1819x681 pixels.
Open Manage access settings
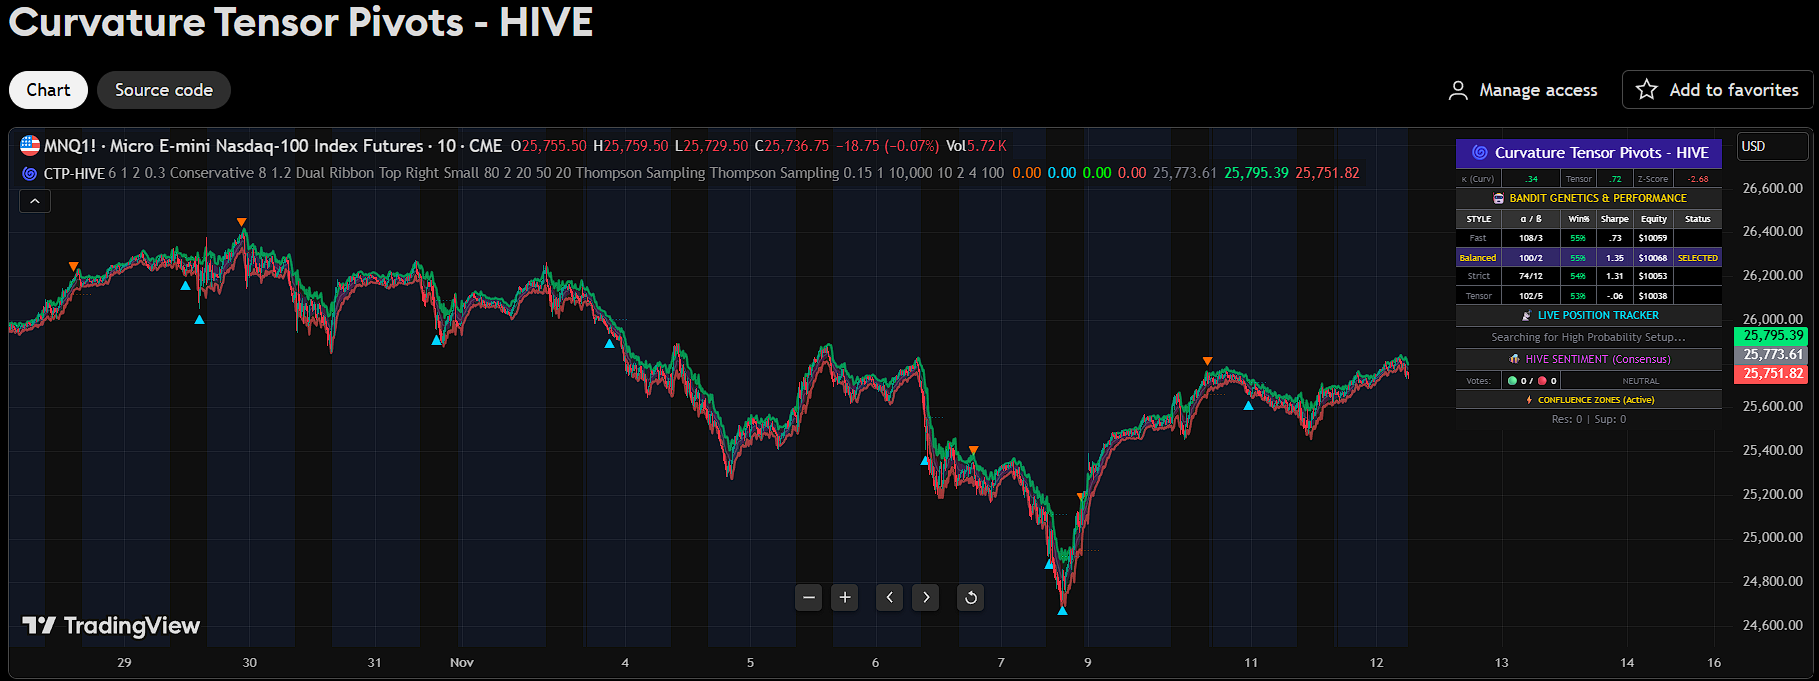pyautogui.click(x=1523, y=90)
